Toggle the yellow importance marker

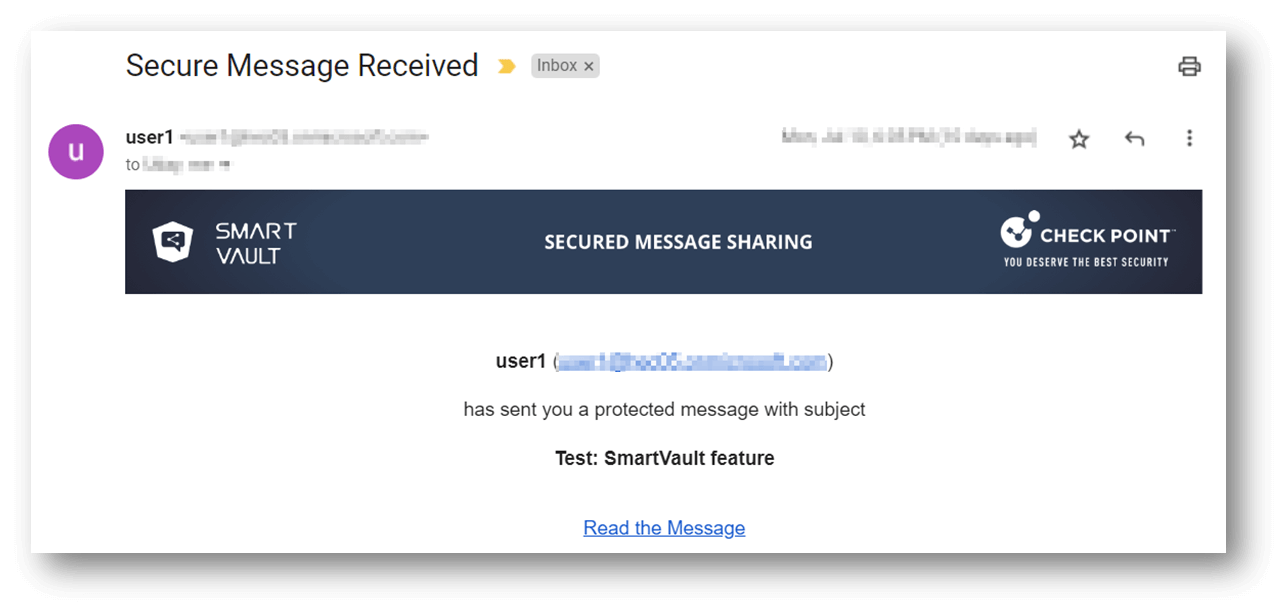pyautogui.click(x=507, y=66)
